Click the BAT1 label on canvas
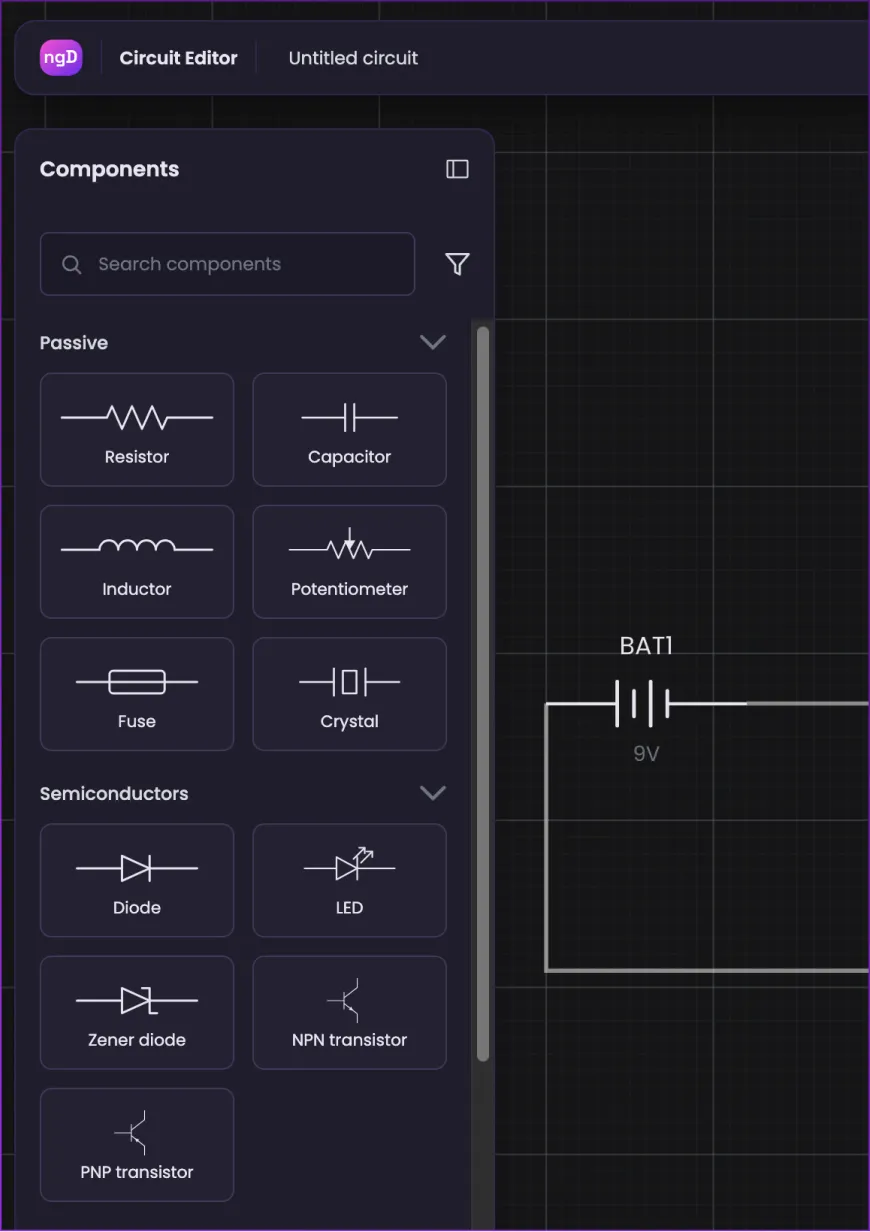 coord(646,646)
